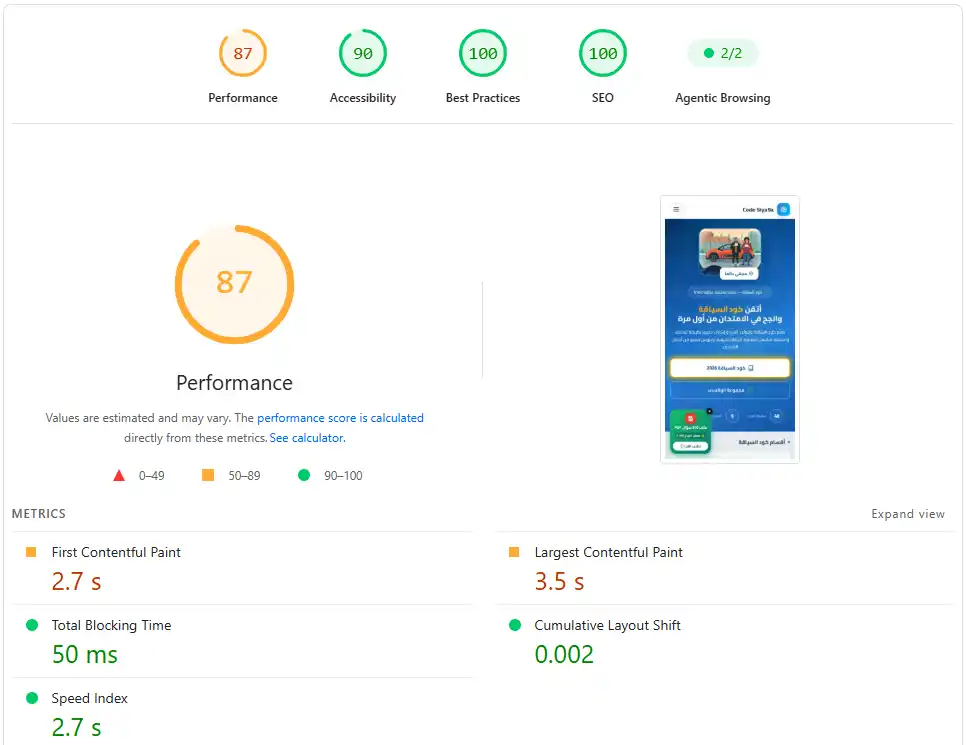
Task: Select the Speed Index metric title
Action: (89, 698)
